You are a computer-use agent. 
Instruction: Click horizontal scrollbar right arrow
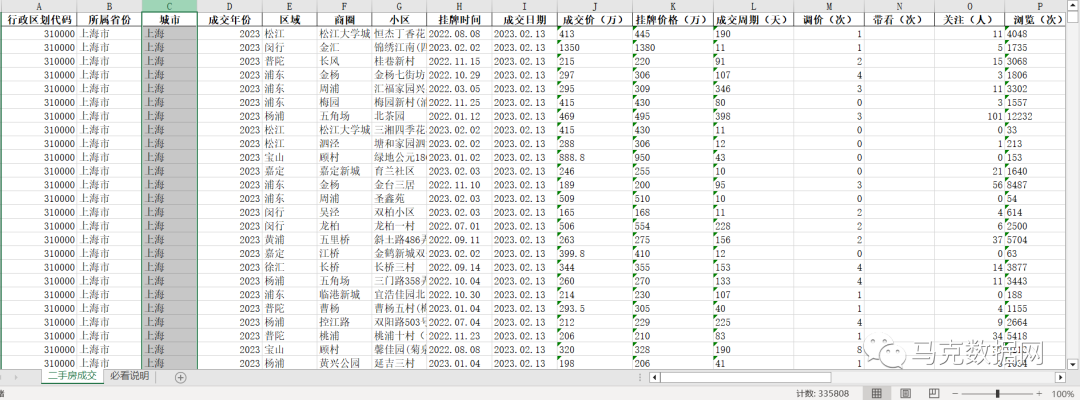point(1060,377)
